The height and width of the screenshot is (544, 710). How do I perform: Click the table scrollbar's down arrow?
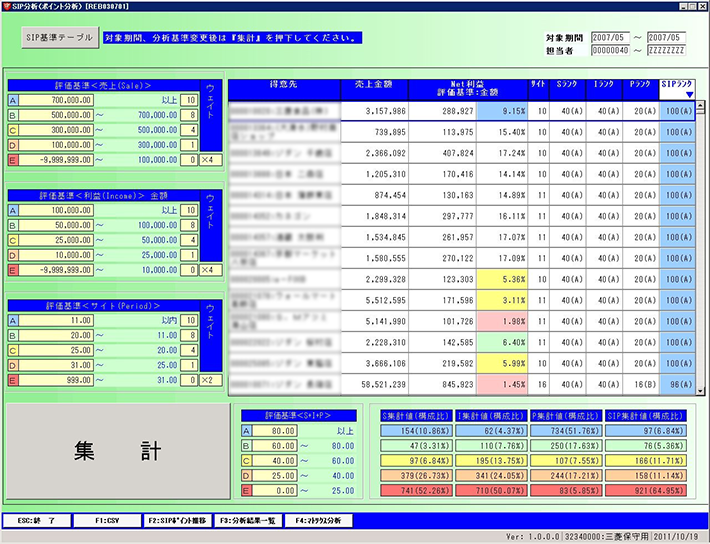[x=702, y=393]
